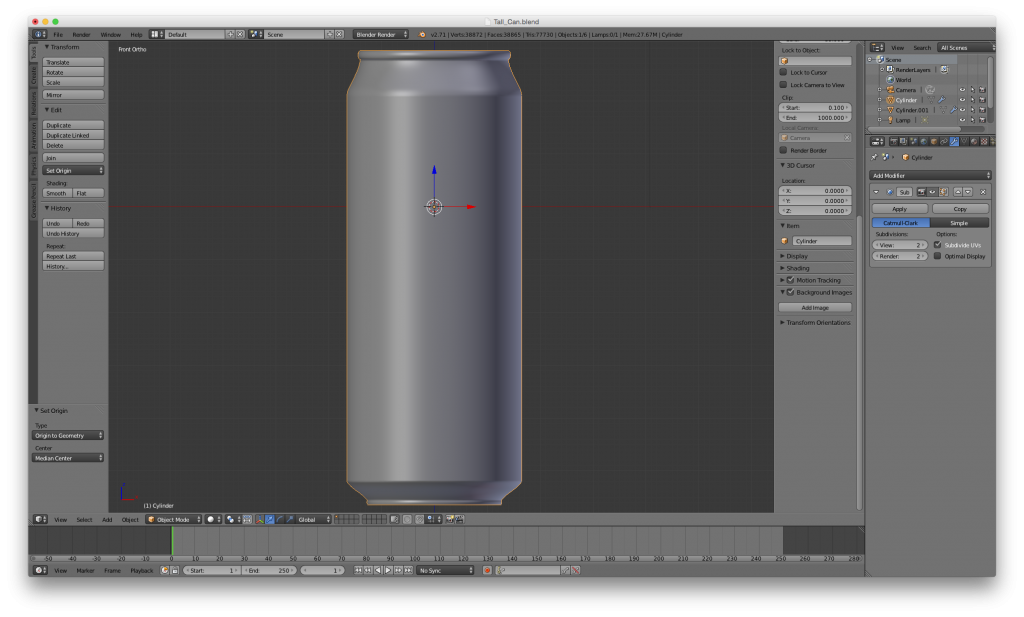Open the Add Modifier dropdown
Image resolution: width=1024 pixels, height=617 pixels.
[930, 175]
